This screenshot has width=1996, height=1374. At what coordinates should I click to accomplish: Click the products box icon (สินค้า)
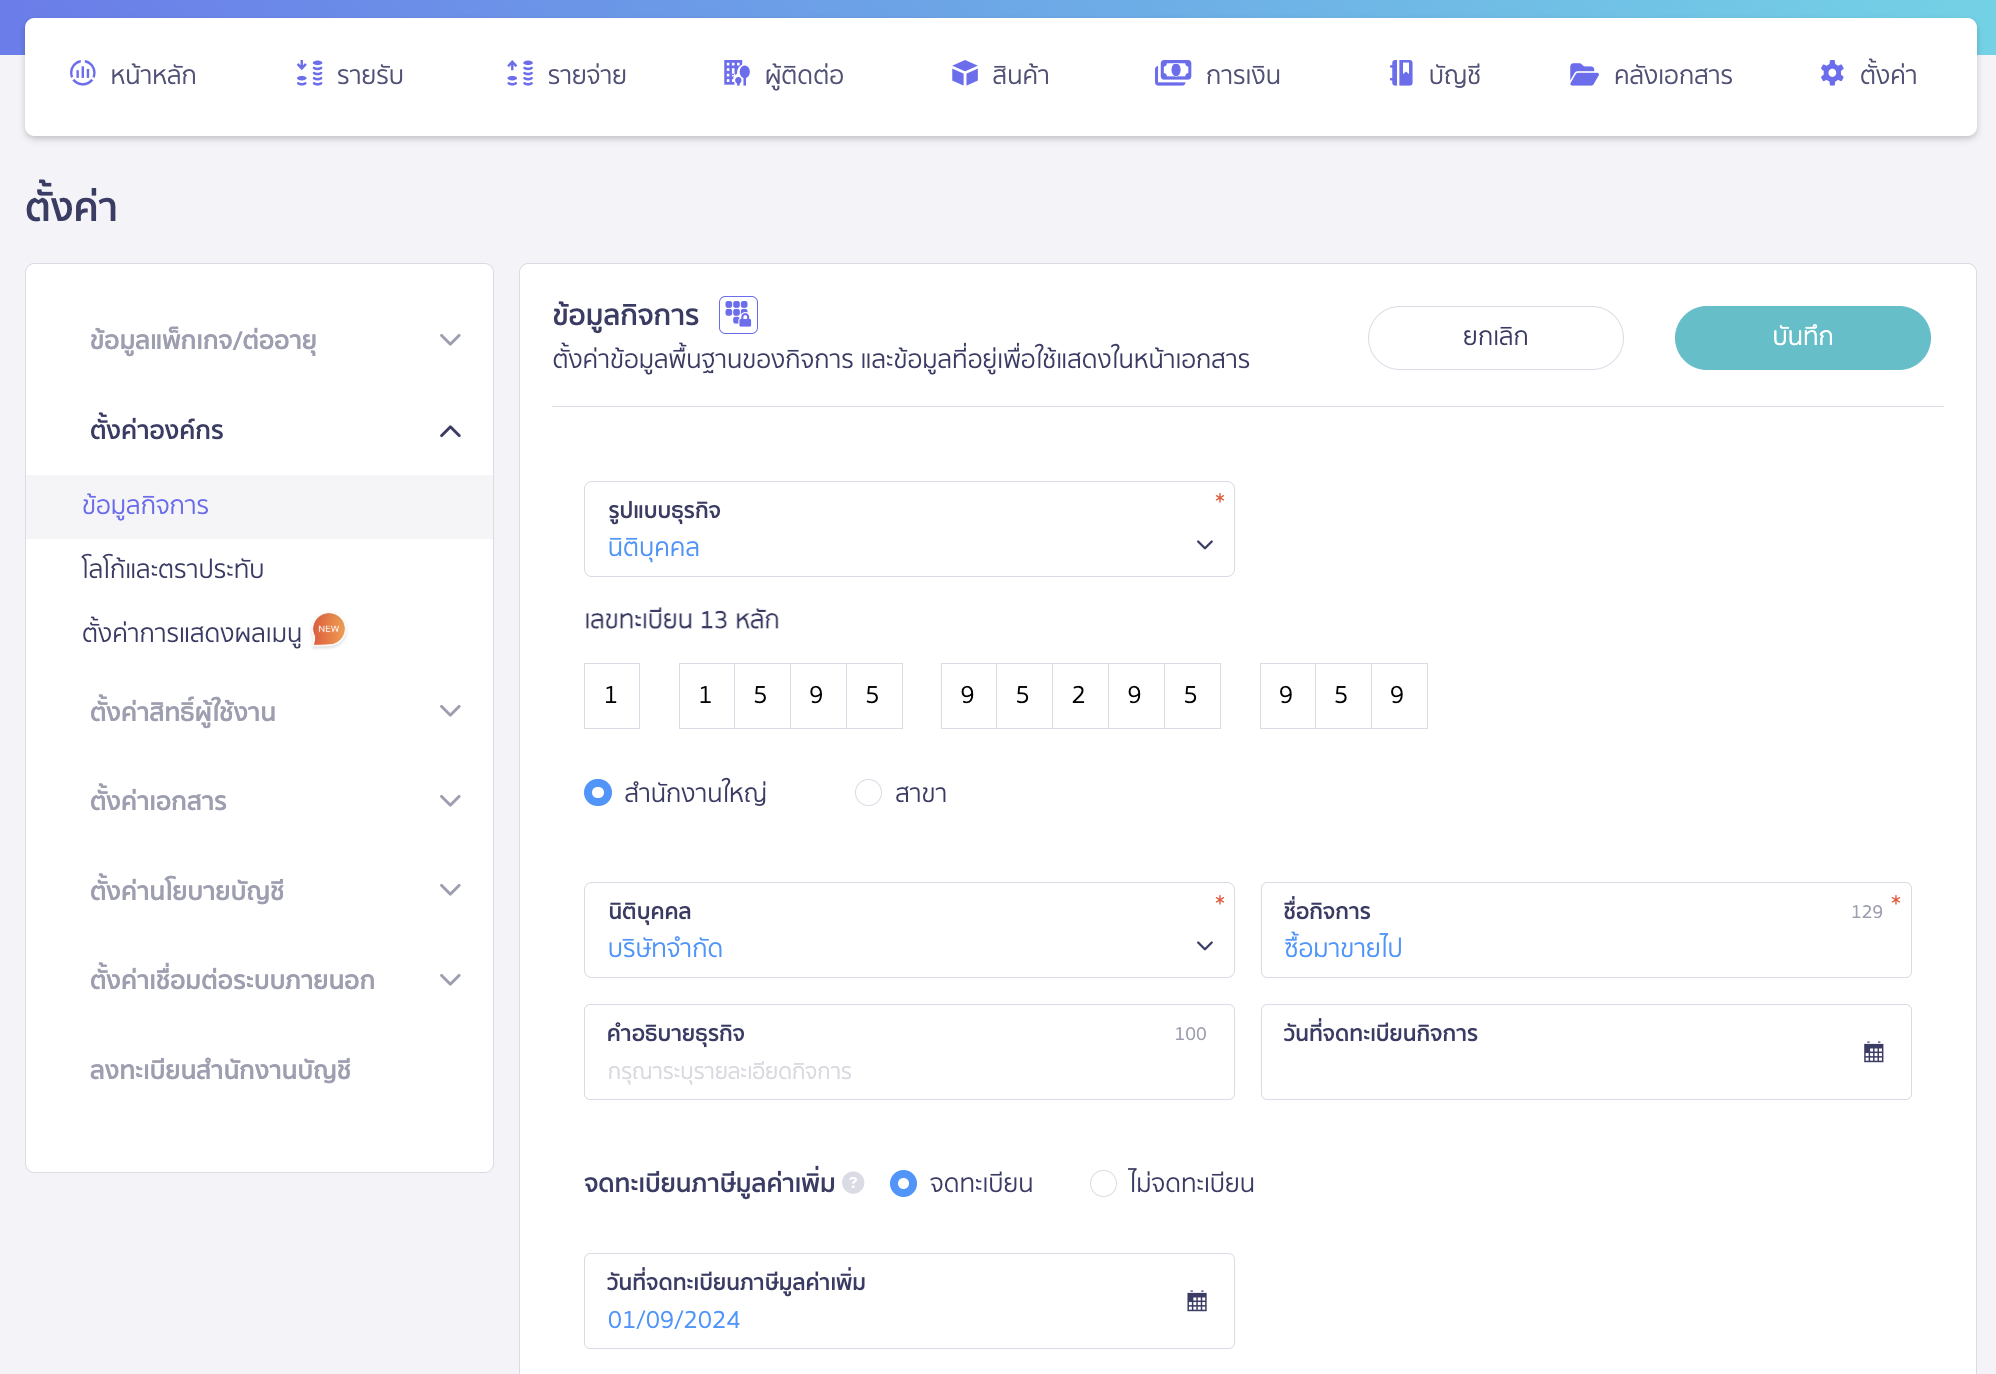pos(964,73)
